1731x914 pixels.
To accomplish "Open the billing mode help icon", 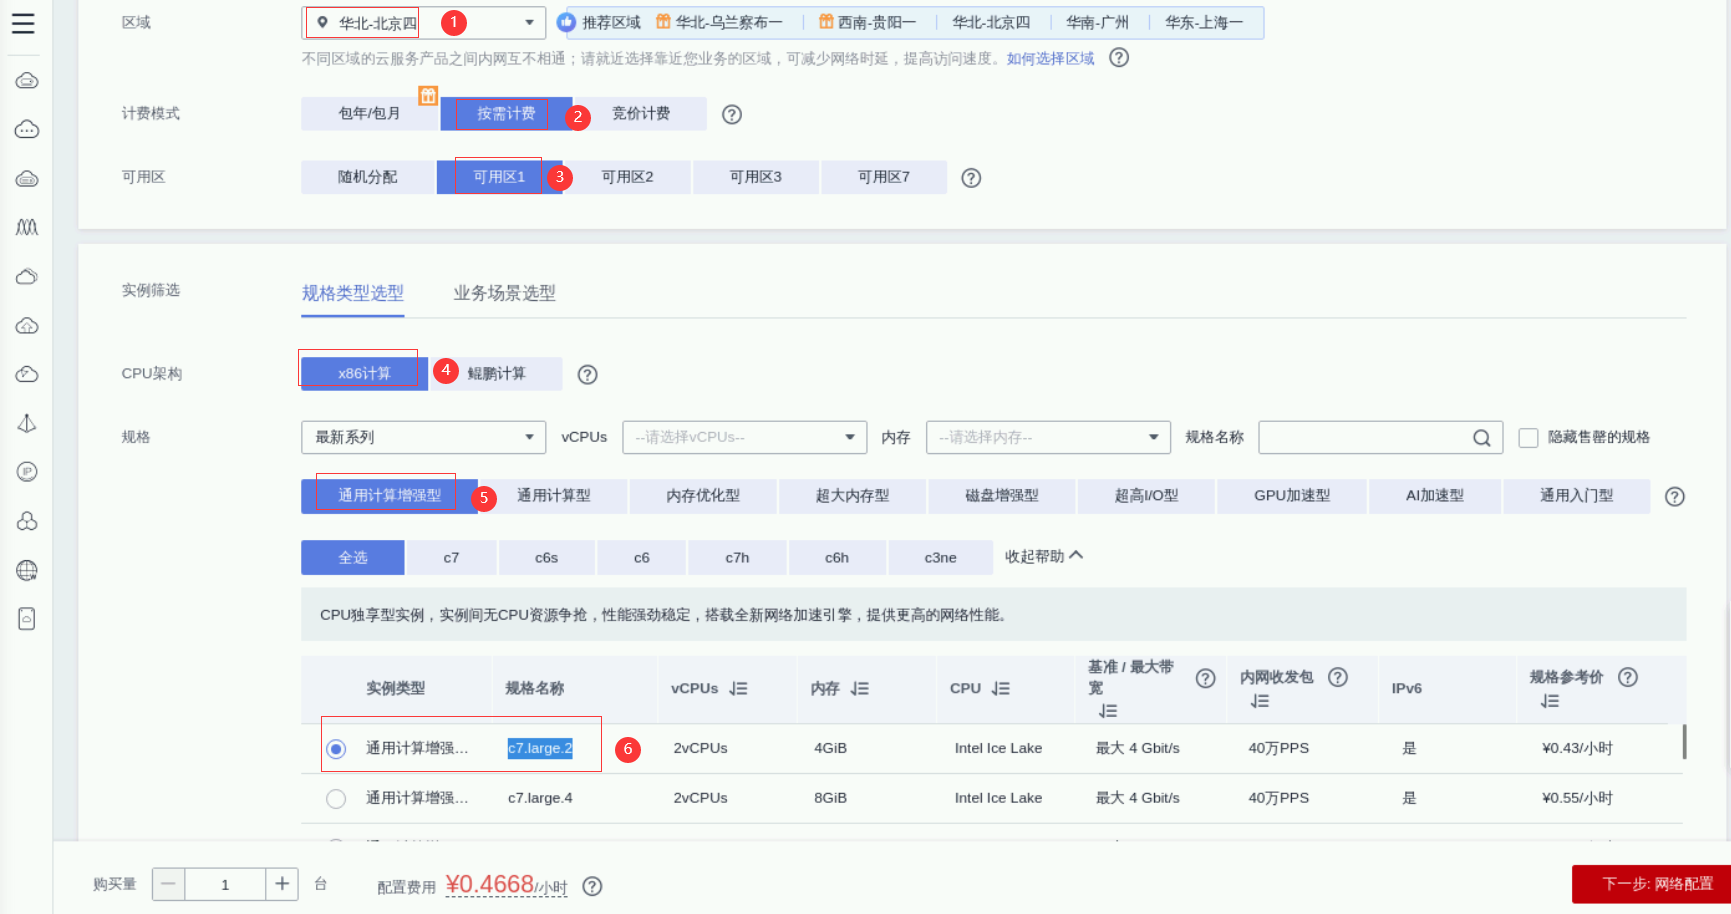I will tap(732, 114).
